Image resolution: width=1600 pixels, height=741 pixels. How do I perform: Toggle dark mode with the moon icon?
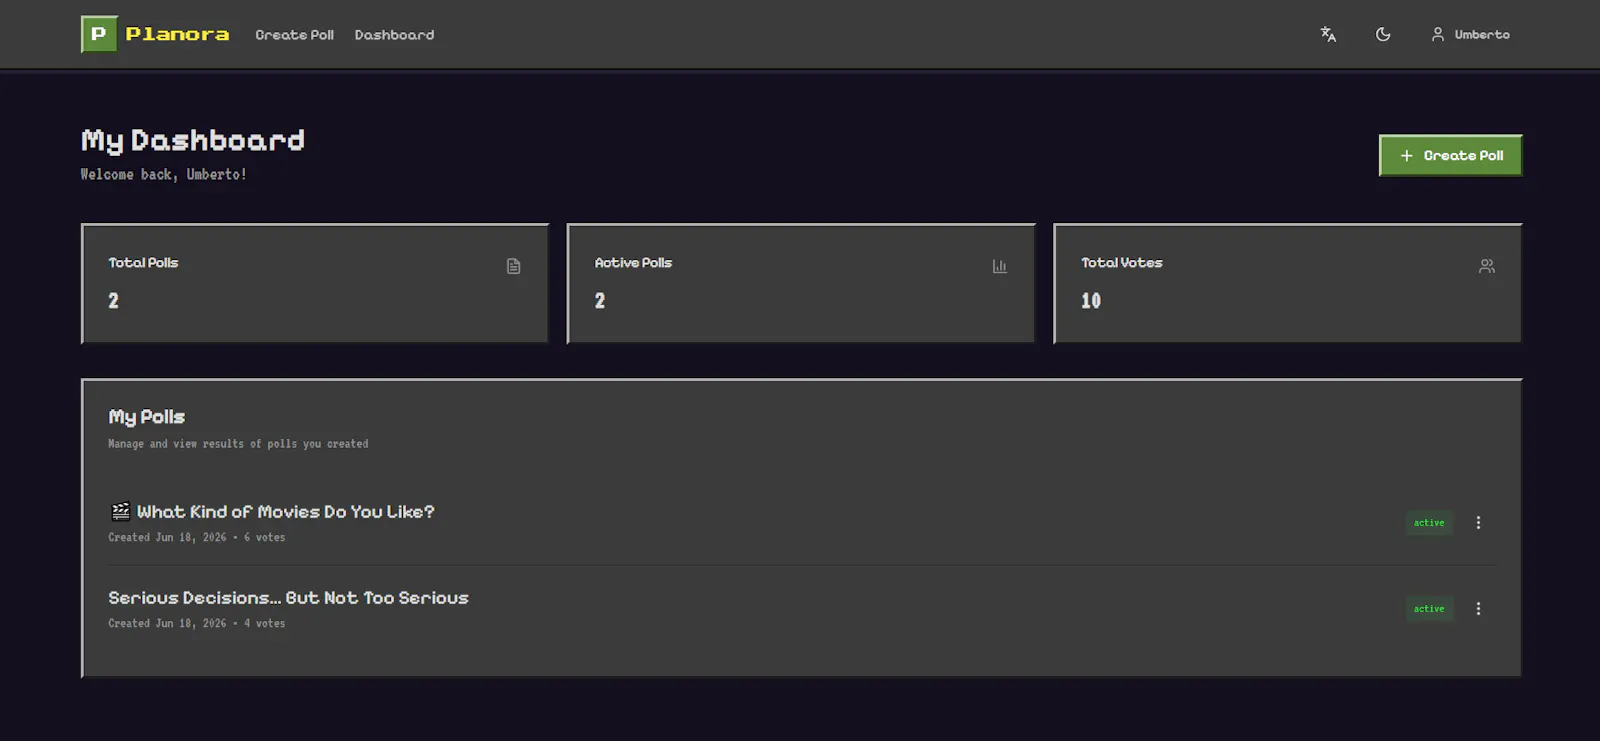(1383, 34)
